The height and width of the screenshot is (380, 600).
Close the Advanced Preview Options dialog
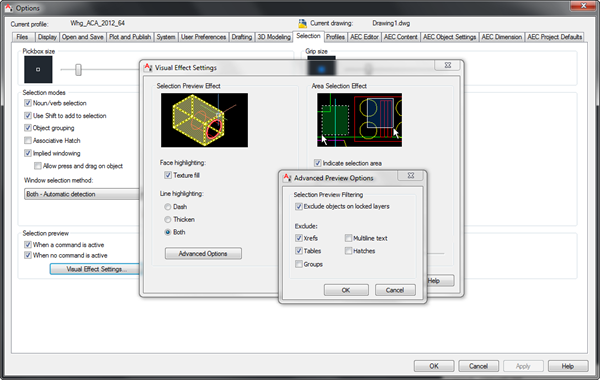coord(411,175)
